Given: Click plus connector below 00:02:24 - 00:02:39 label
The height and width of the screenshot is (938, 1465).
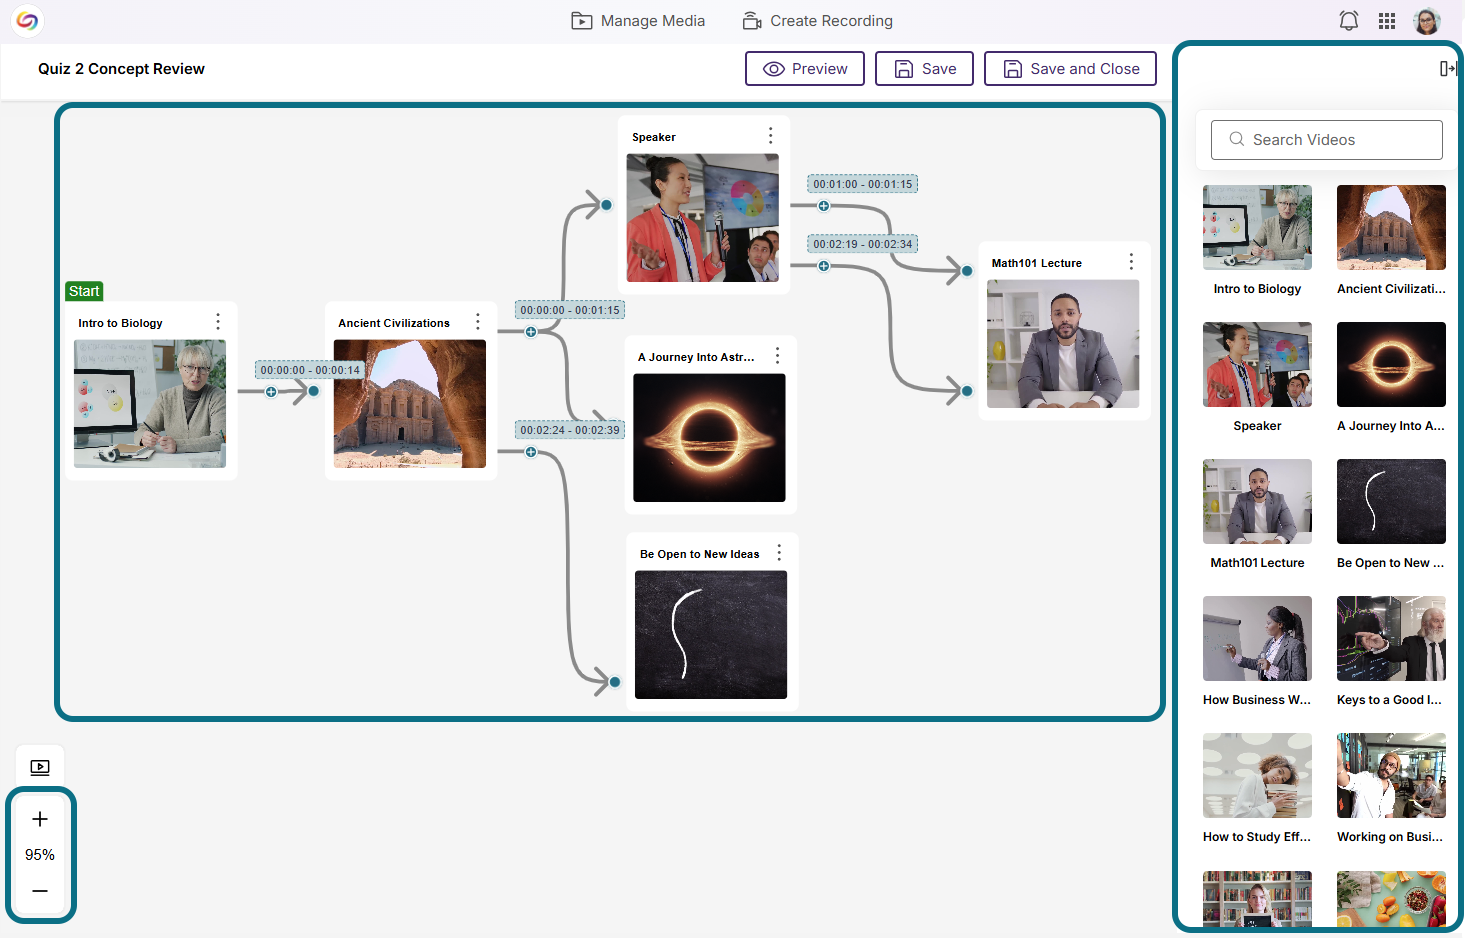Looking at the screenshot, I should 531,452.
